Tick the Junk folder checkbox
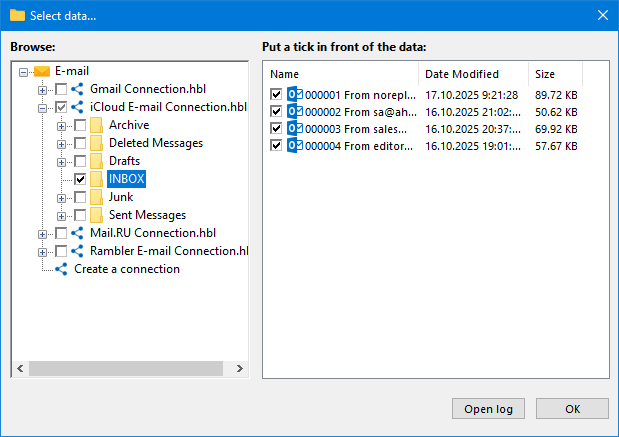 pos(80,197)
